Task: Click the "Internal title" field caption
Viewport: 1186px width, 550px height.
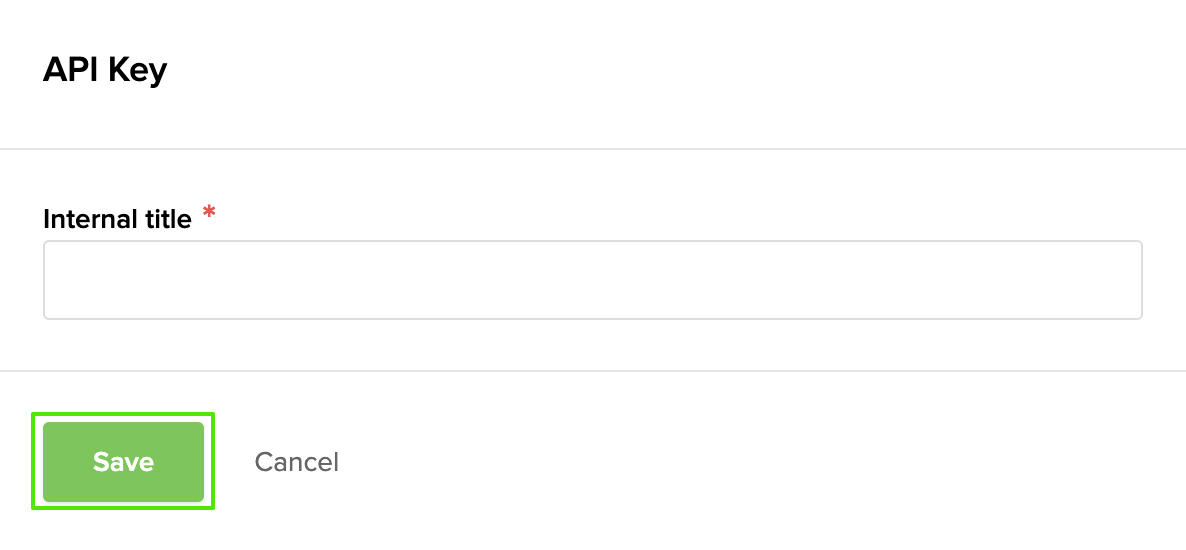Action: coord(117,219)
